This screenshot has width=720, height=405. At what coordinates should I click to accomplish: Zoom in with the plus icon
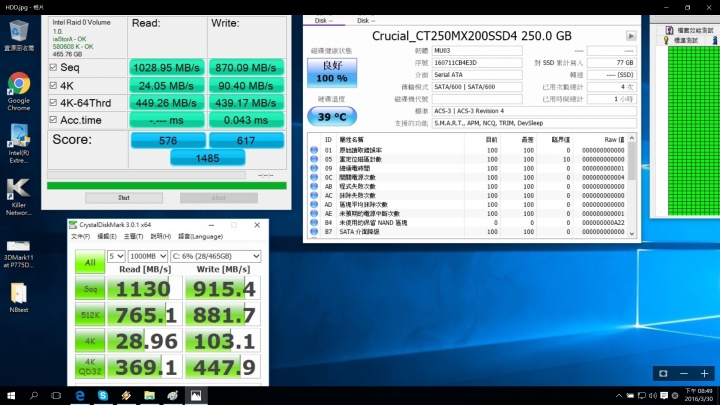coord(704,373)
